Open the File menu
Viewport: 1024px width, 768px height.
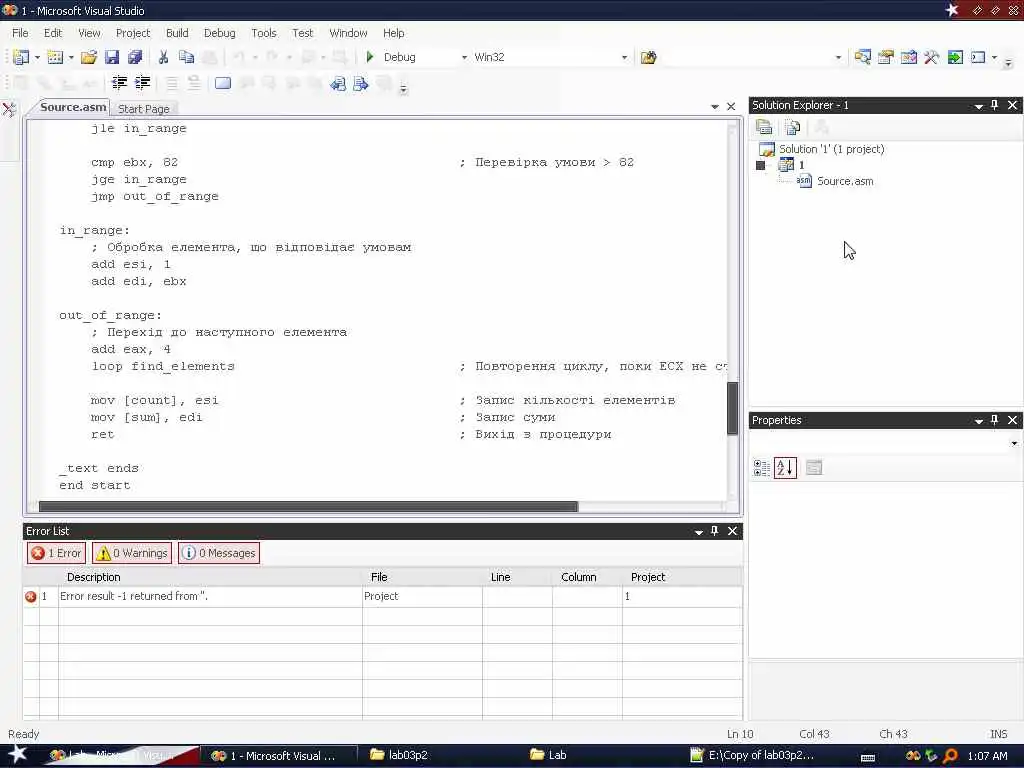pyautogui.click(x=20, y=33)
